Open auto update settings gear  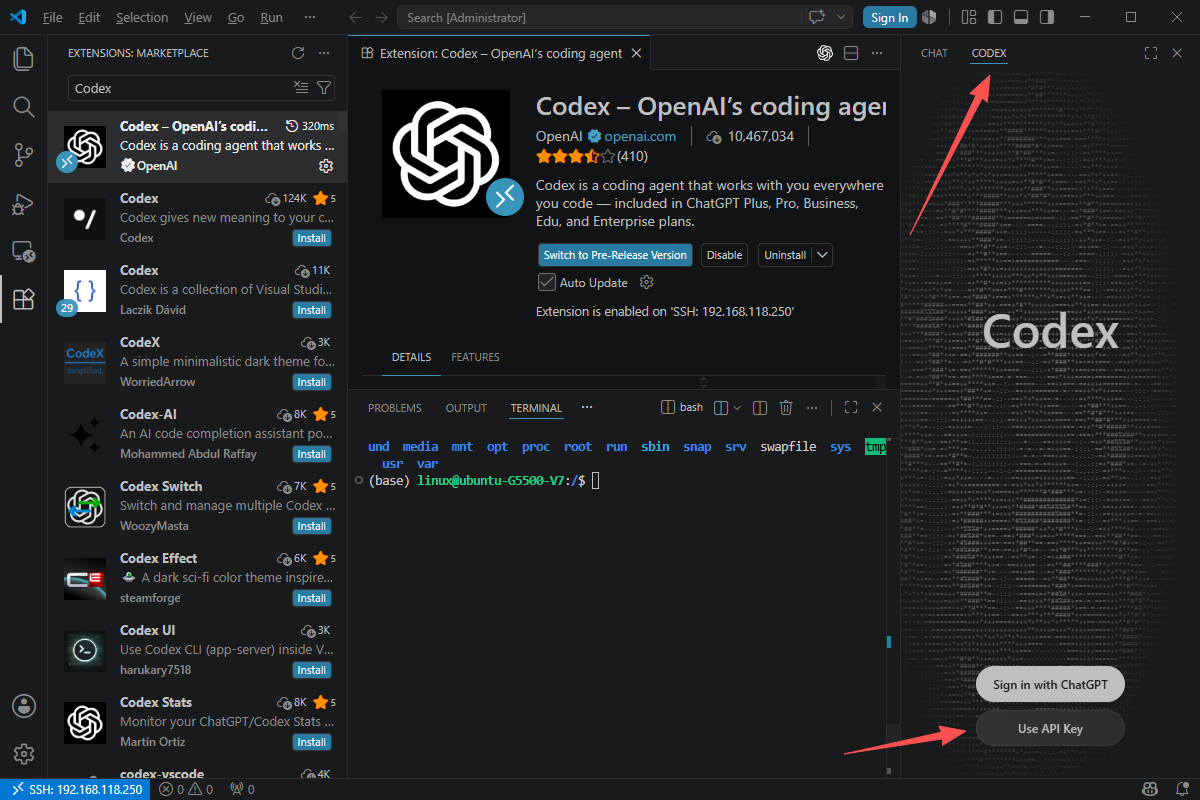pos(646,282)
